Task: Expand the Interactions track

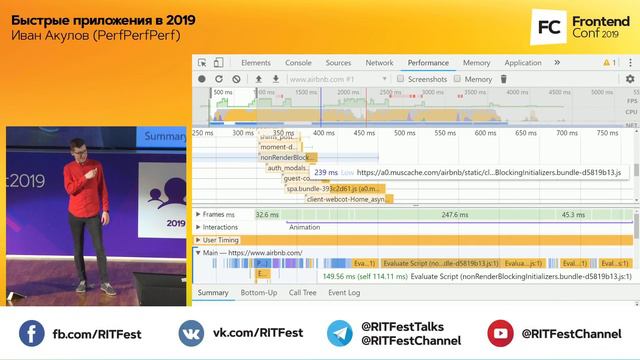Action: pos(198,227)
